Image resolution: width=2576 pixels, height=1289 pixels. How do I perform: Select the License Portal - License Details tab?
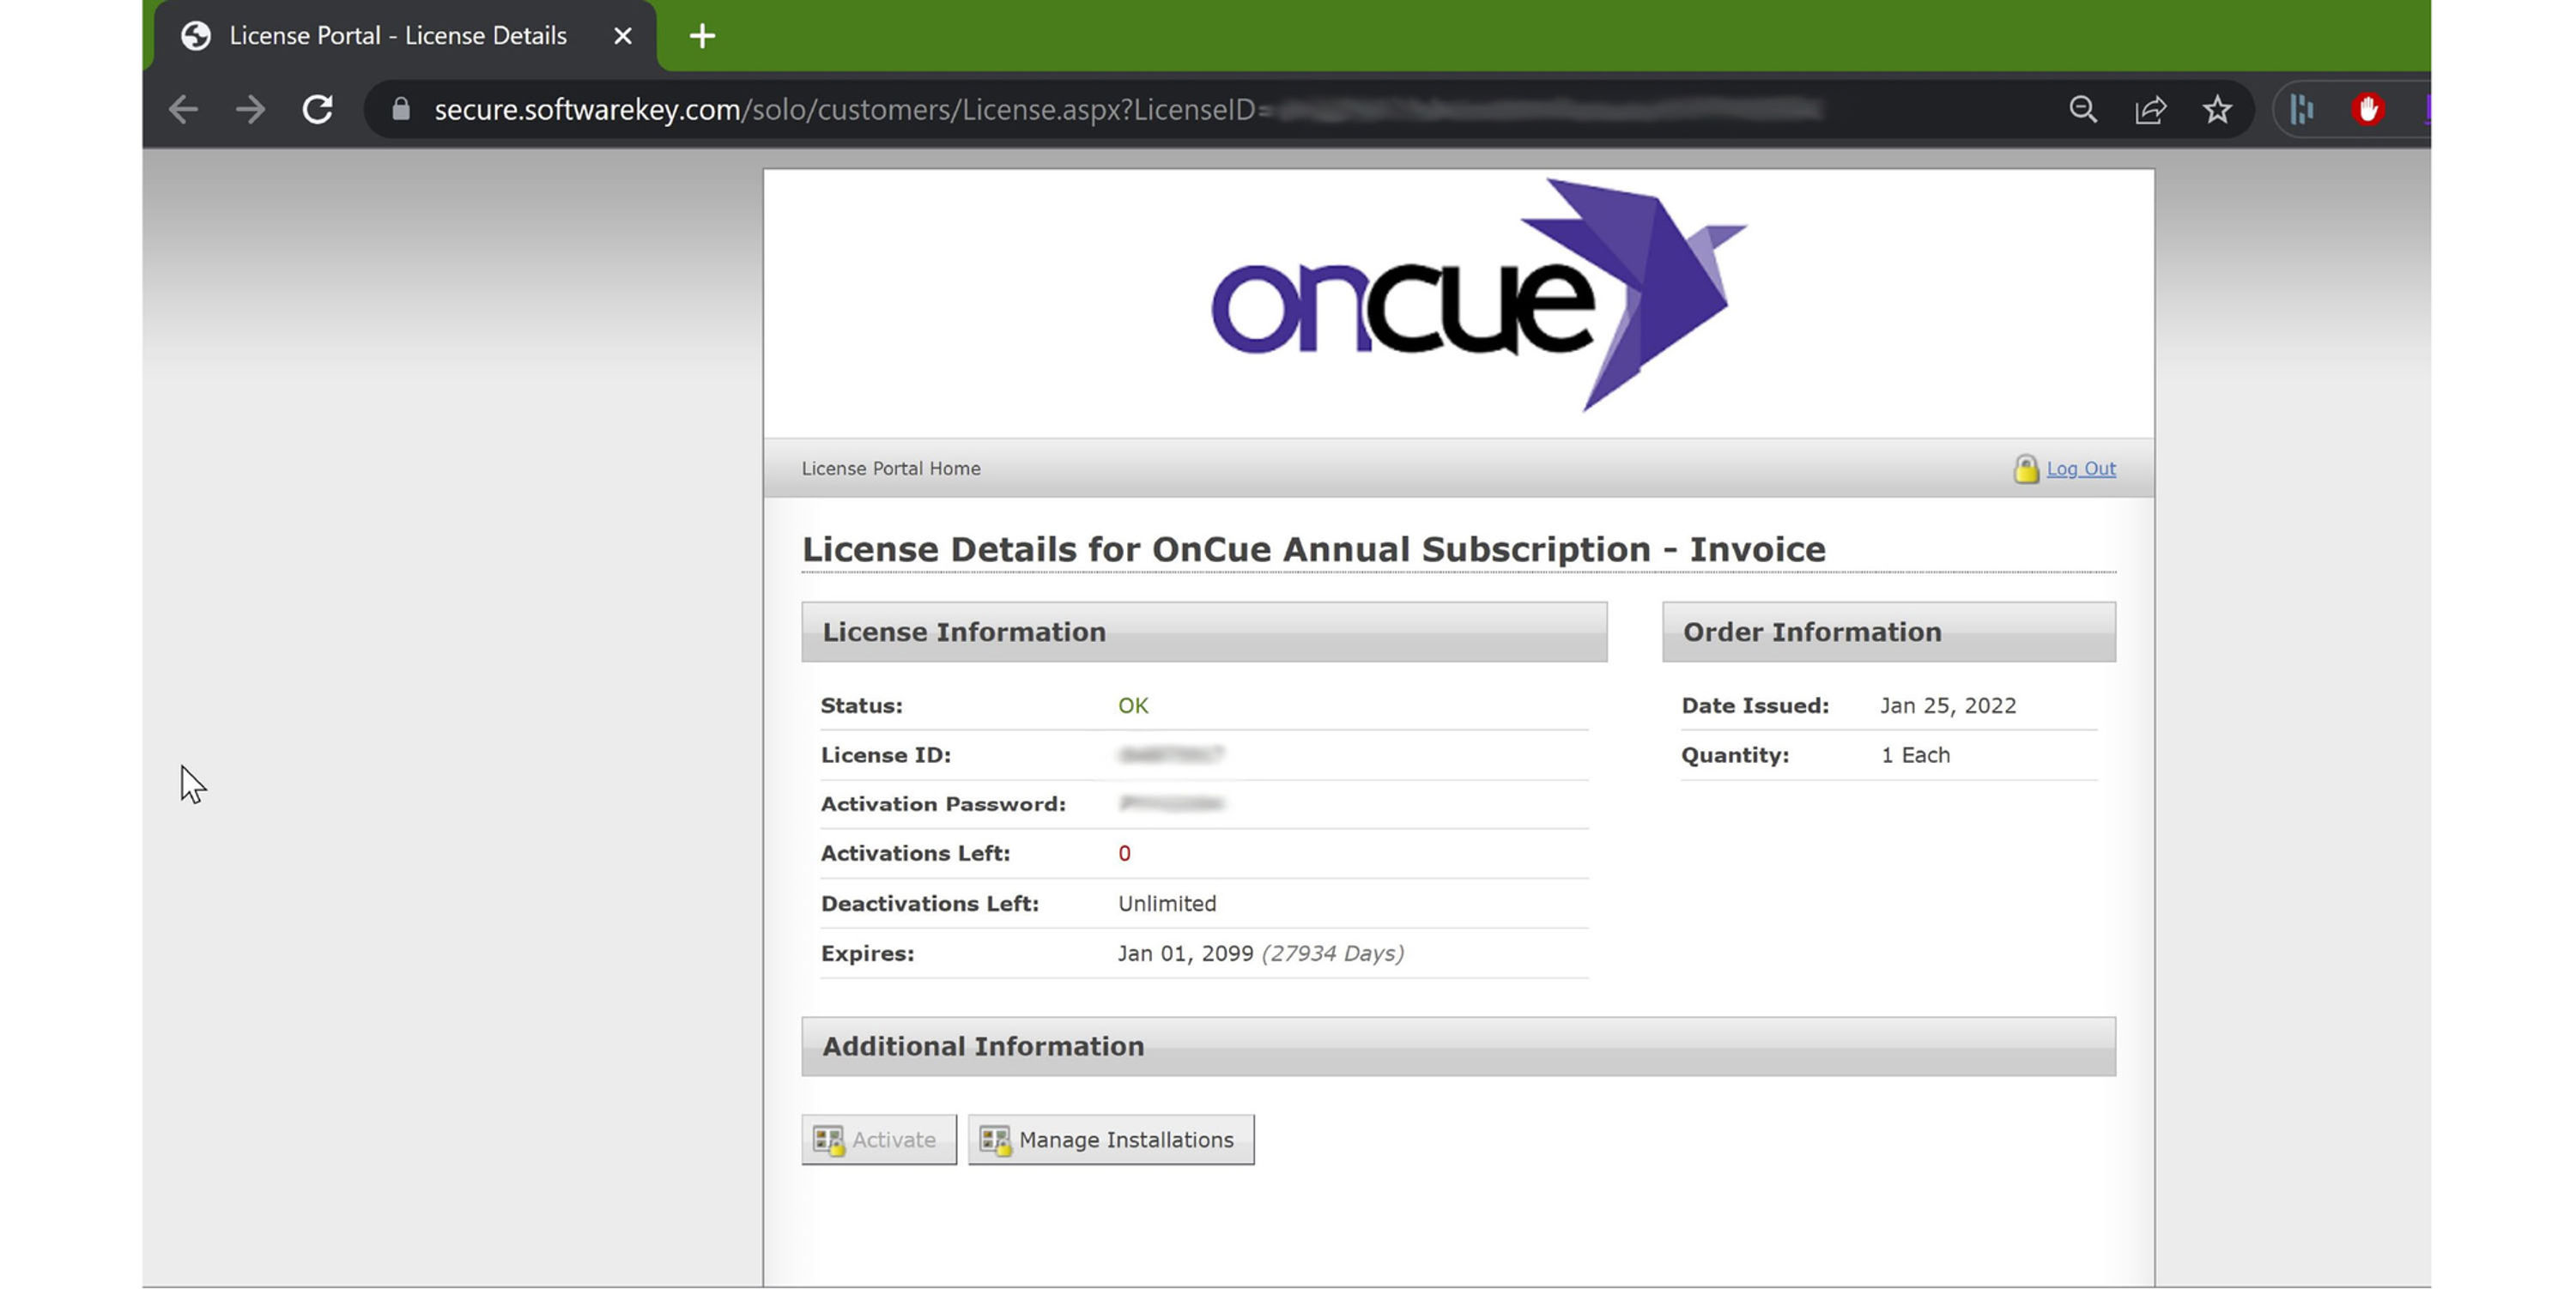[398, 36]
